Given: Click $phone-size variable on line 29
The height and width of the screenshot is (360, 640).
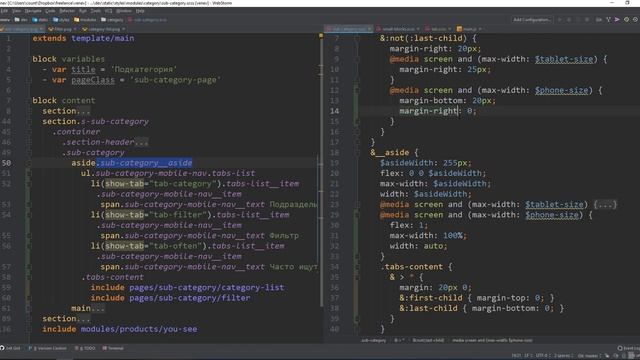Looking at the screenshot, I should [x=551, y=215].
